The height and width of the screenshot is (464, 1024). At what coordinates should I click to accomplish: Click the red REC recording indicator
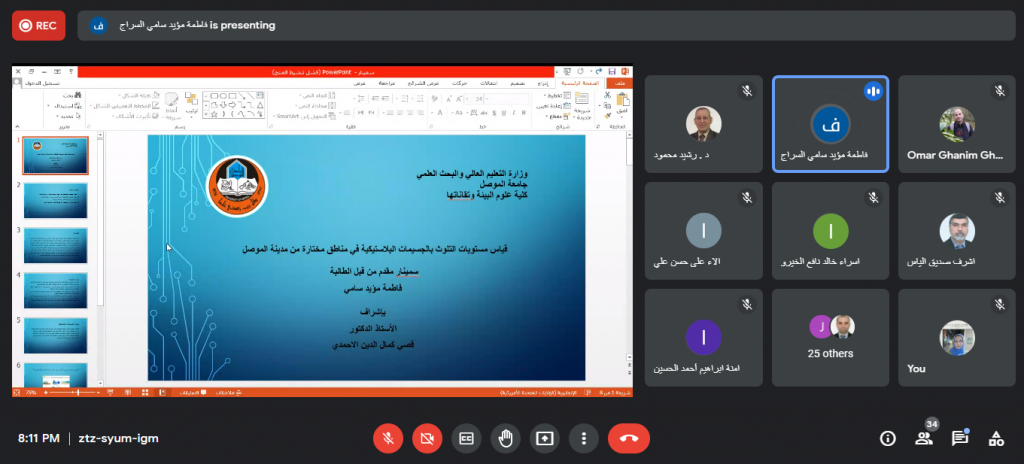point(38,26)
